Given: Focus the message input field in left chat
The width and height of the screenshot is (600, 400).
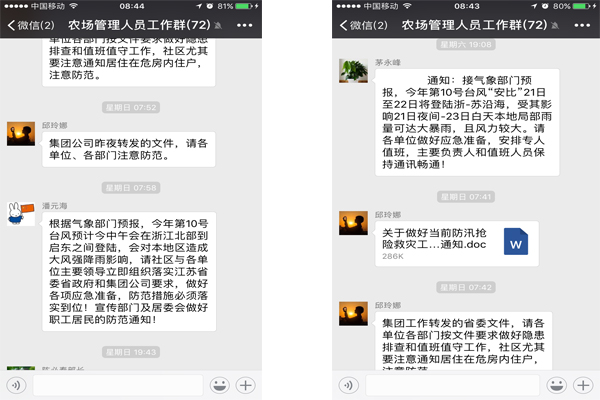Looking at the screenshot, I should point(118,385).
